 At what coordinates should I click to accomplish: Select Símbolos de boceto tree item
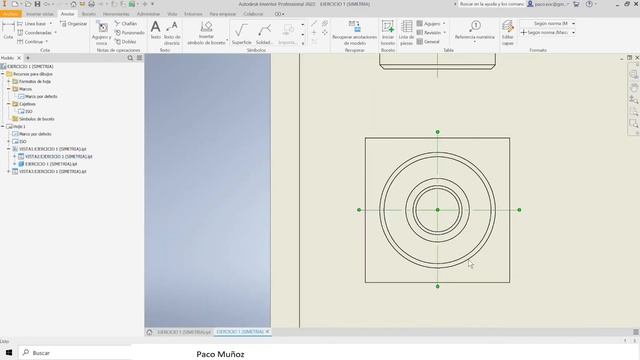coord(36,119)
